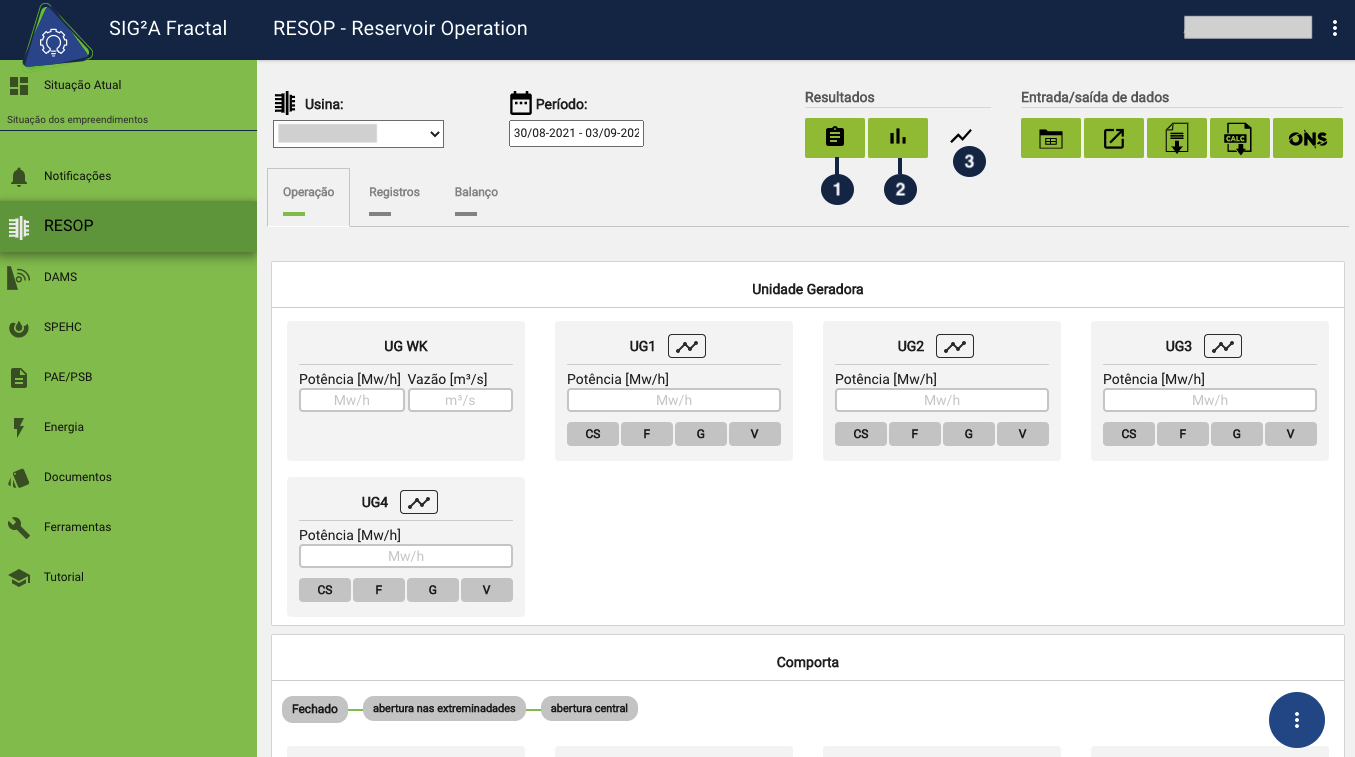Screen dimensions: 1355x757
Task: Show the UG1 trend chart
Action: coord(687,346)
